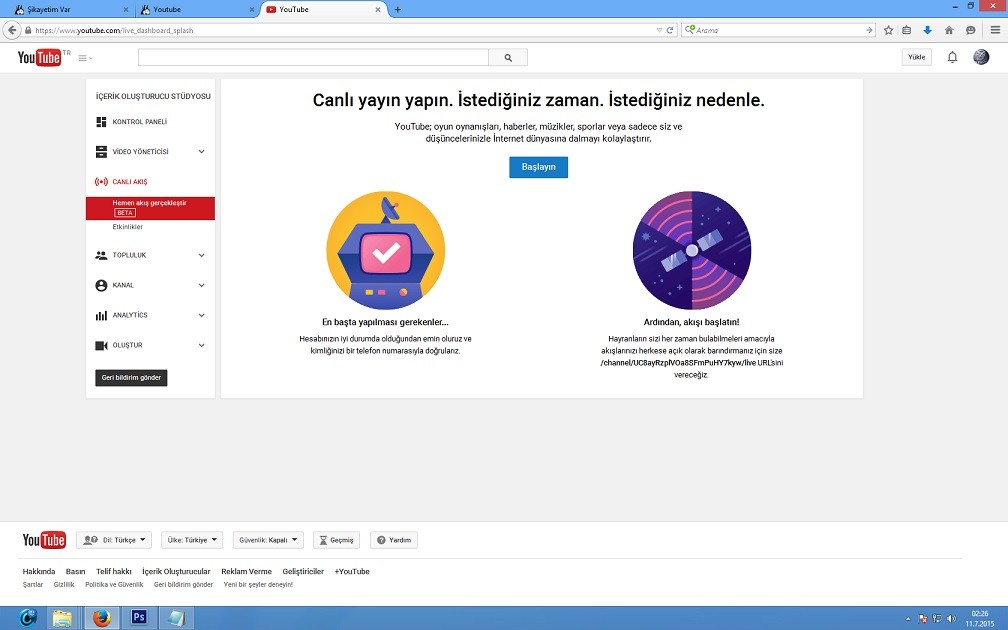
Task: Open the Hakkında footer link
Action: coord(39,572)
